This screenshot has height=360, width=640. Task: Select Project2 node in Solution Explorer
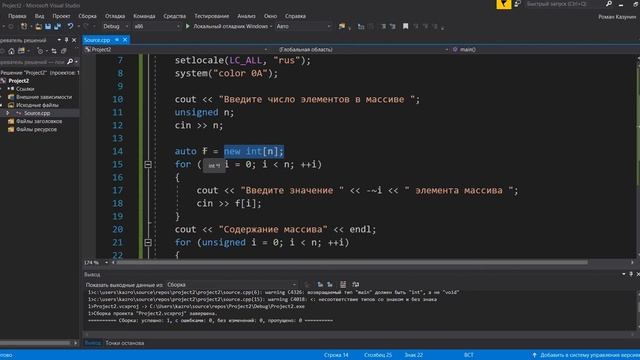(x=19, y=81)
